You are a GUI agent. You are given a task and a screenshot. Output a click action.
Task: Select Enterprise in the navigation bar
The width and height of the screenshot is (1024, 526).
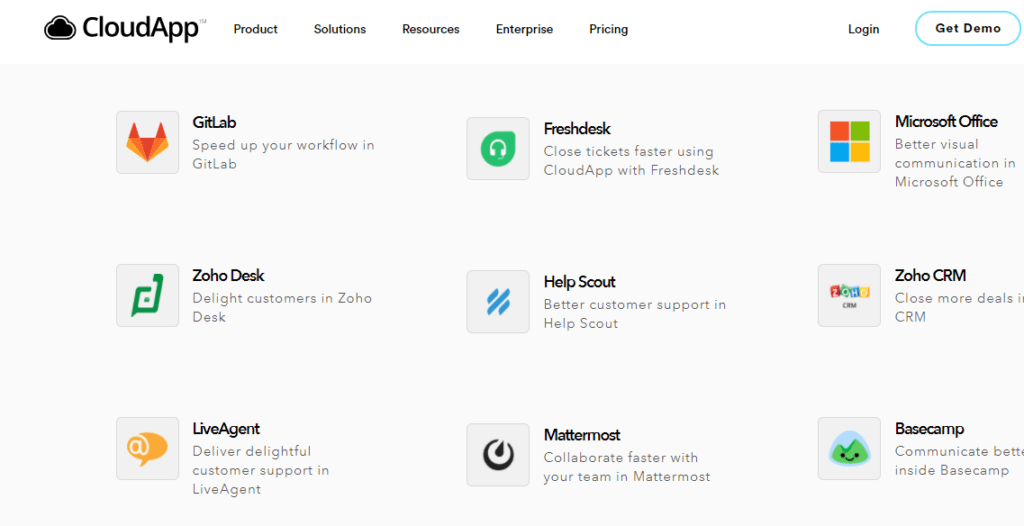(524, 29)
